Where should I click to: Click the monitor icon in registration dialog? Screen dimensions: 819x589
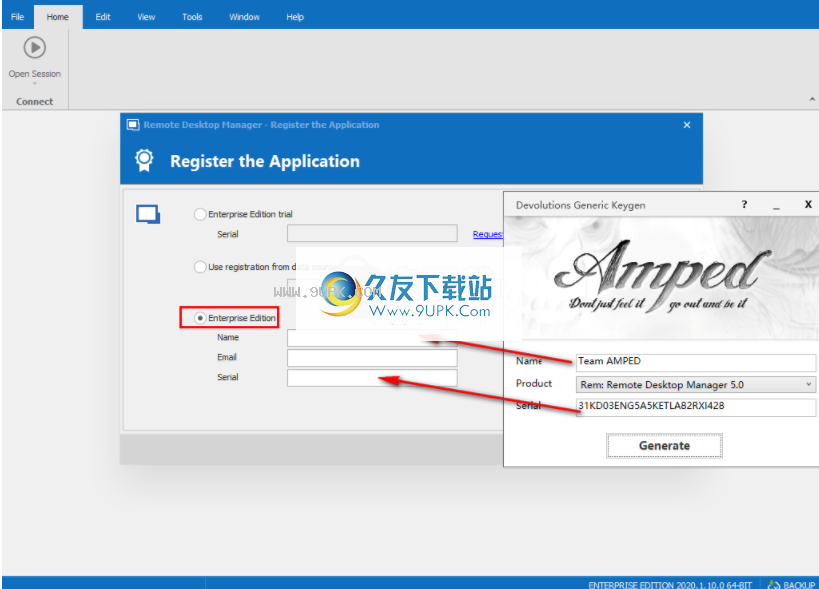click(148, 215)
